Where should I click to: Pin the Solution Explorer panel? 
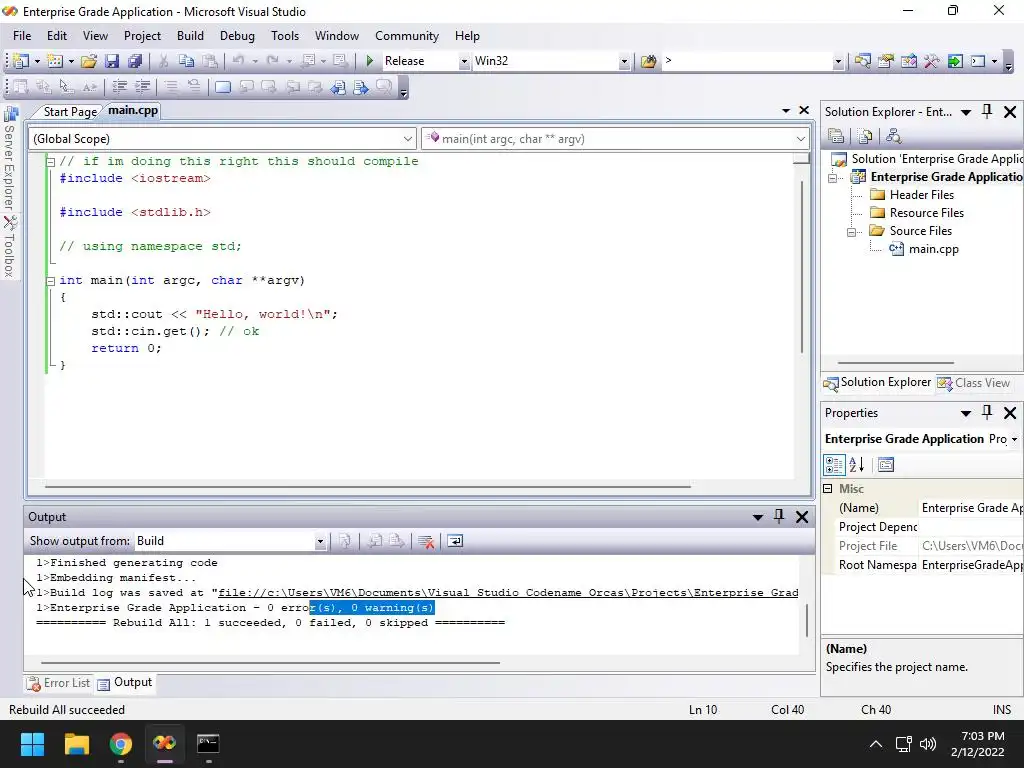pyautogui.click(x=987, y=112)
